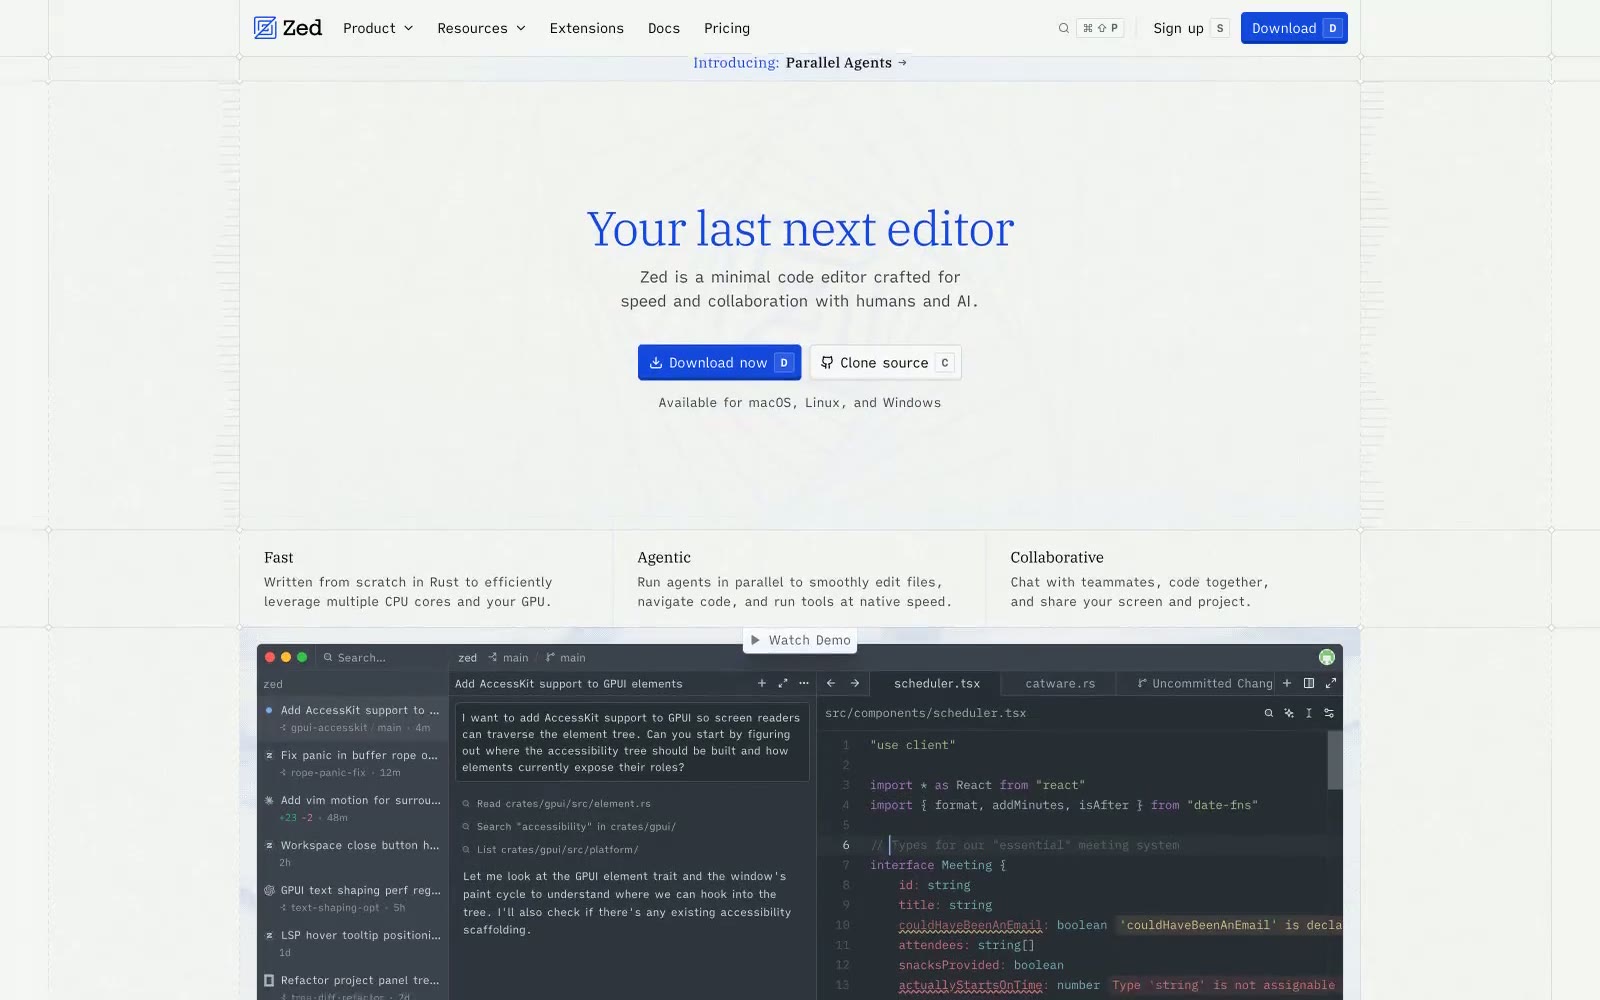Click the Claude icon beside Add vim motion thread
The height and width of the screenshot is (1000, 1600).
(x=269, y=800)
